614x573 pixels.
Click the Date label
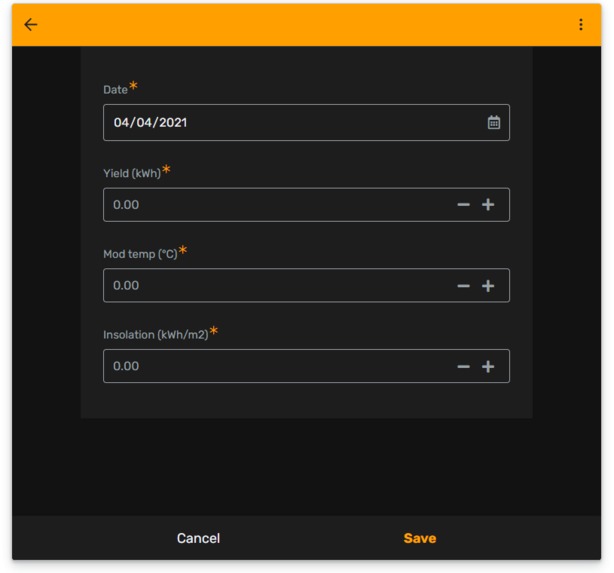pos(116,90)
